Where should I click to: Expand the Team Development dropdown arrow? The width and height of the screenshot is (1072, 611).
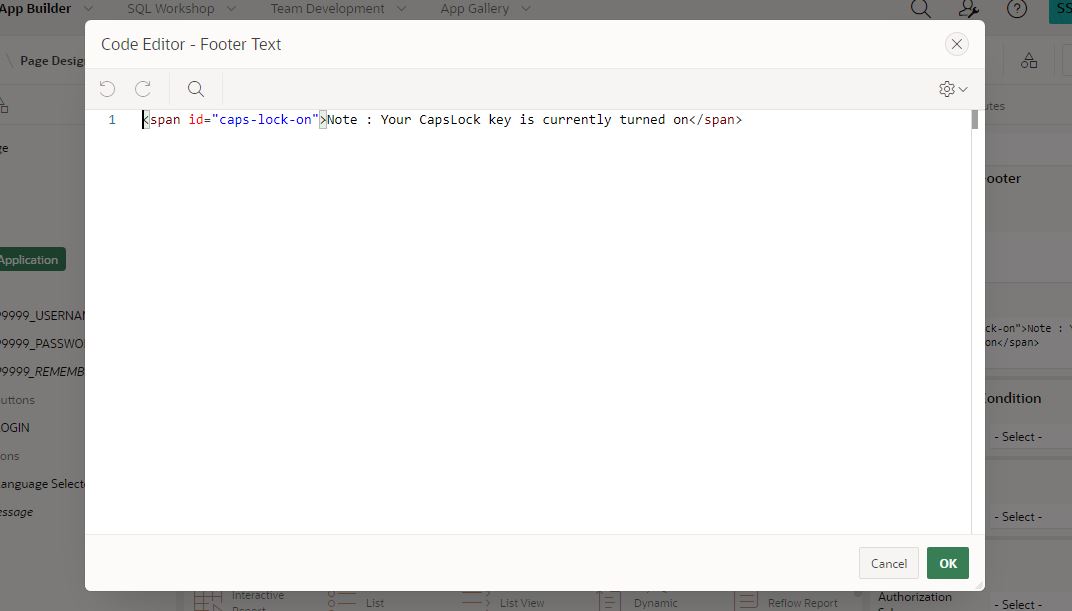pyautogui.click(x=401, y=9)
